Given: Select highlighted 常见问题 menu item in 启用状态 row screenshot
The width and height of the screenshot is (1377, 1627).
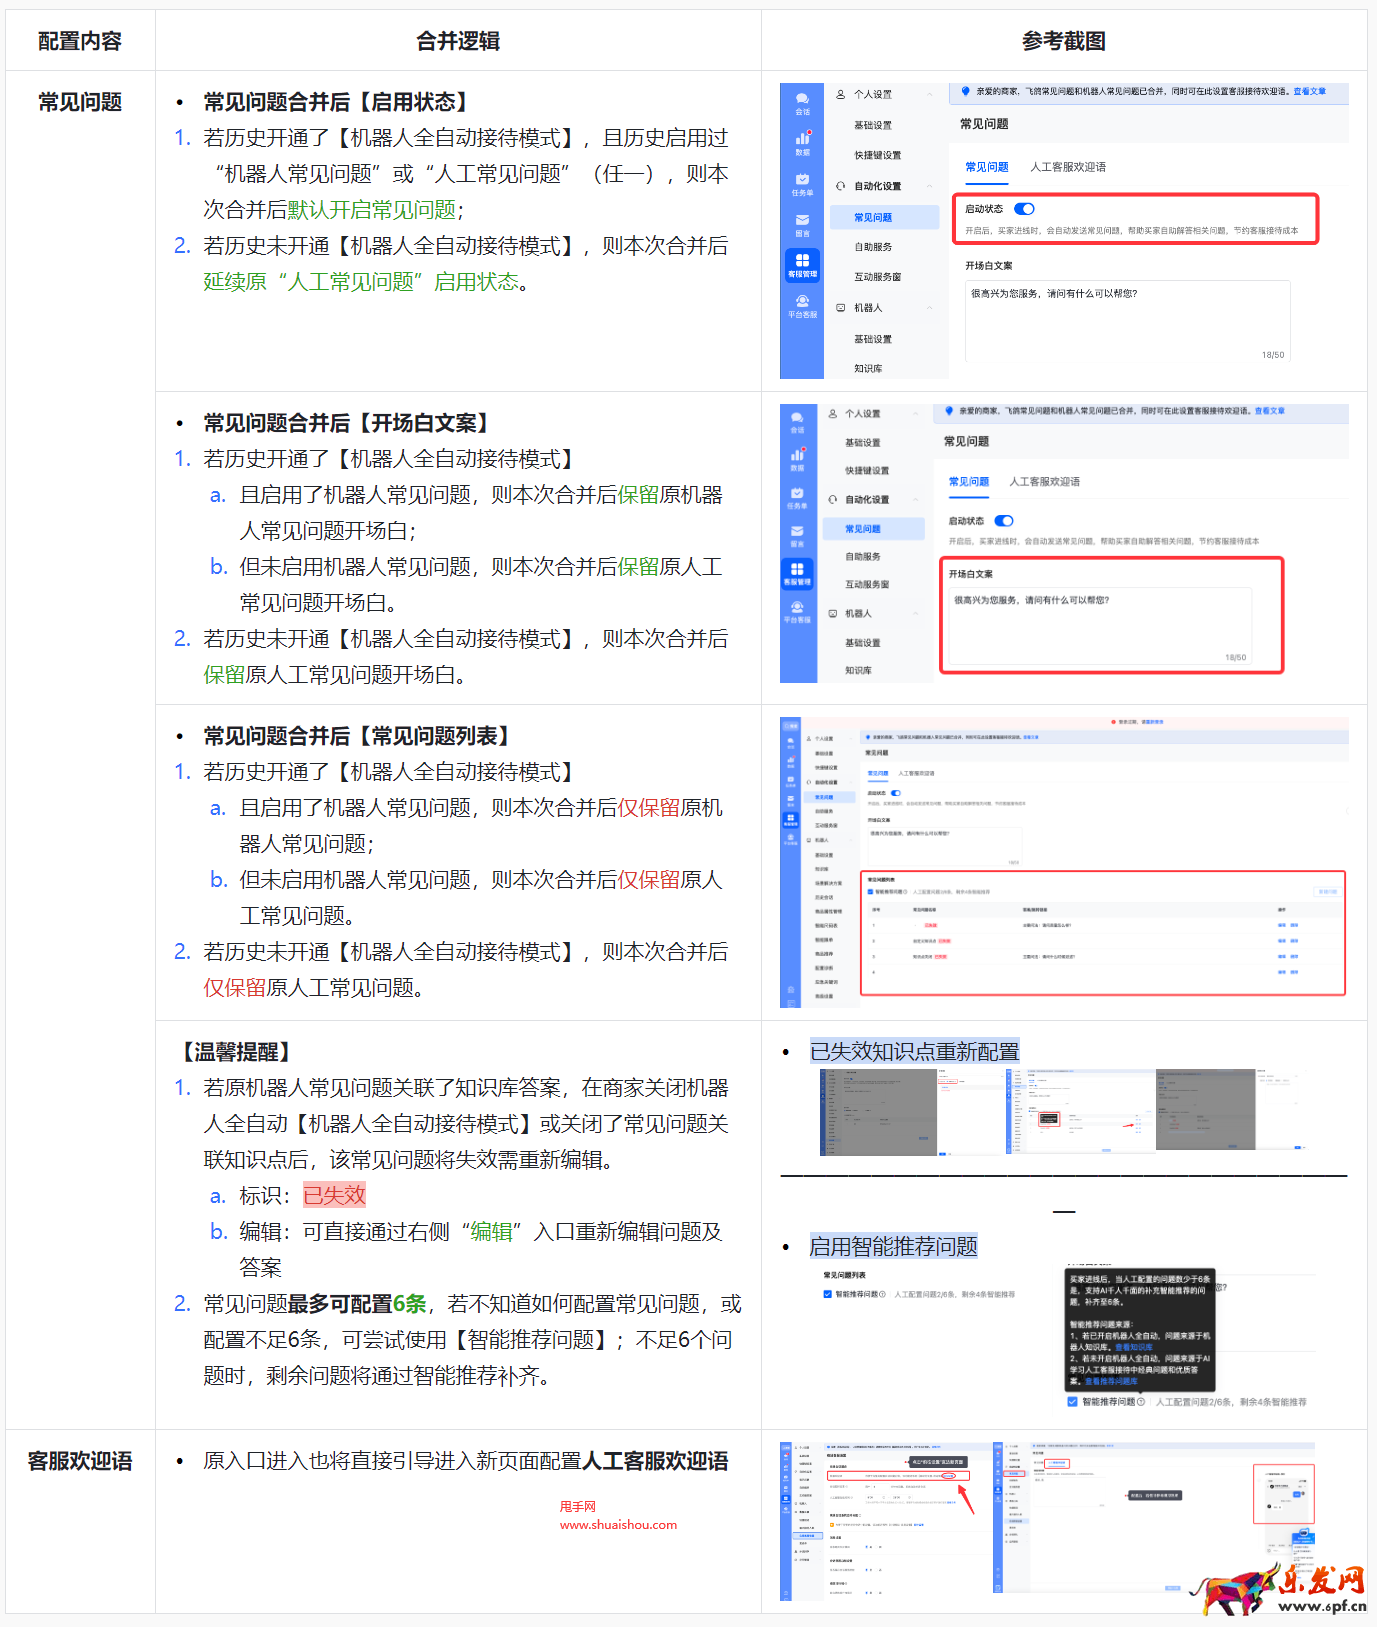Looking at the screenshot, I should coord(884,217).
